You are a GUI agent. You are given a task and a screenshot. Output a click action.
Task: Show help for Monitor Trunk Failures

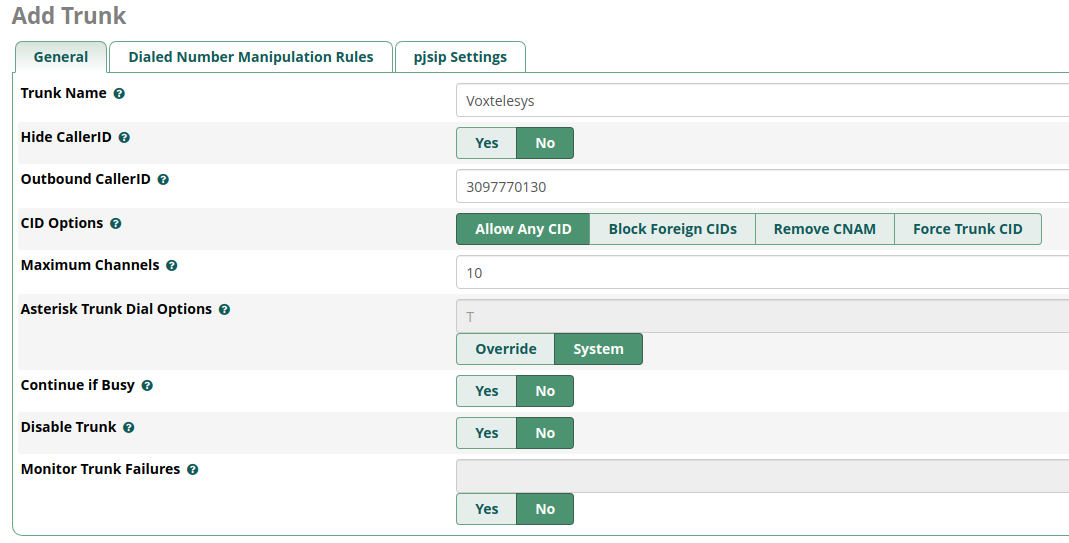pos(193,469)
